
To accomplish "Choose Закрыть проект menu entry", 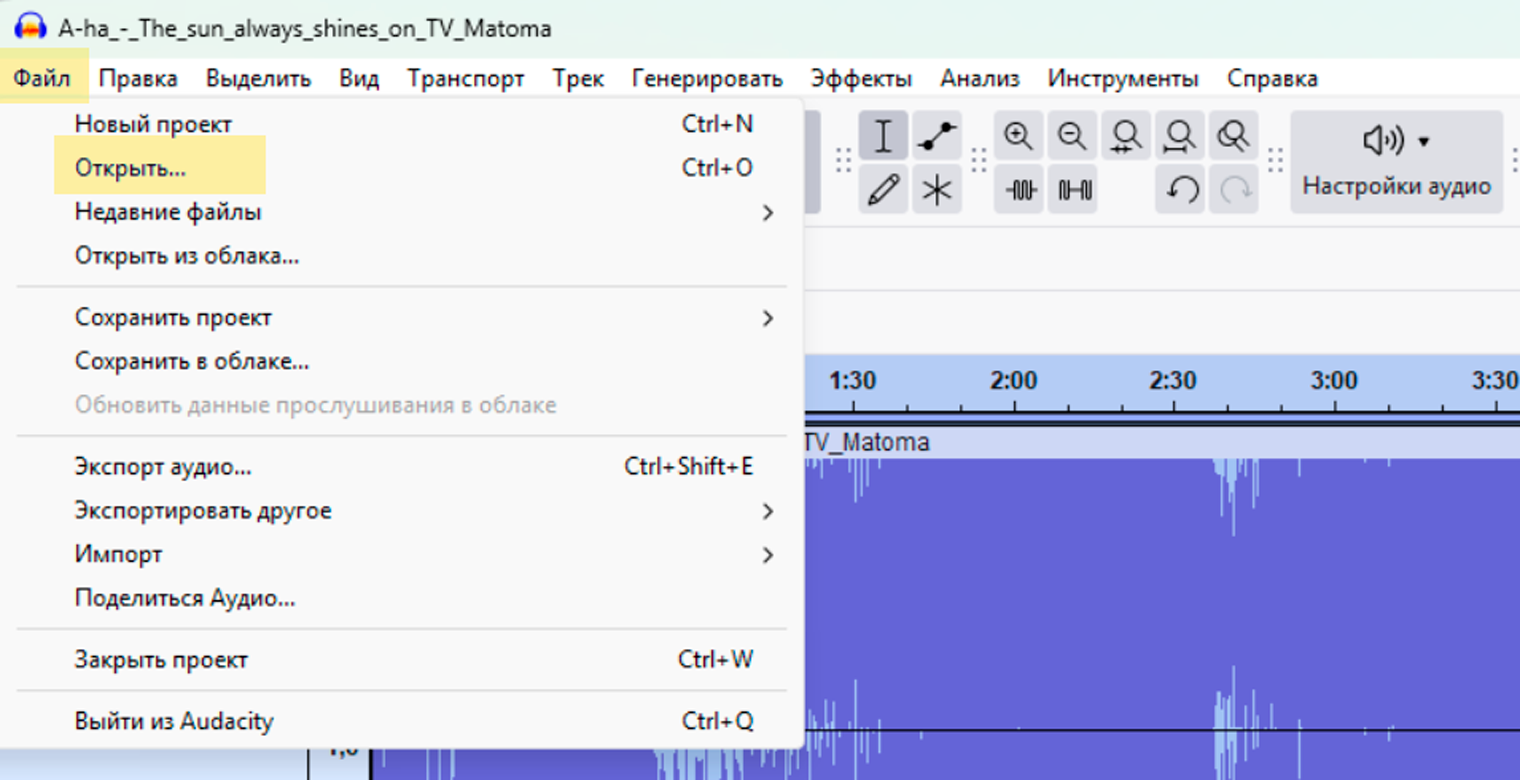I will coord(401,660).
